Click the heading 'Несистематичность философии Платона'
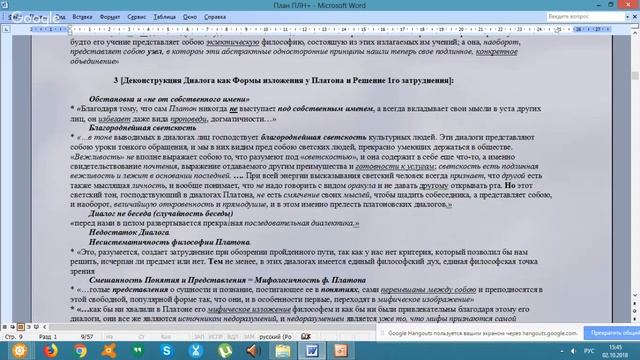 pyautogui.click(x=170, y=242)
